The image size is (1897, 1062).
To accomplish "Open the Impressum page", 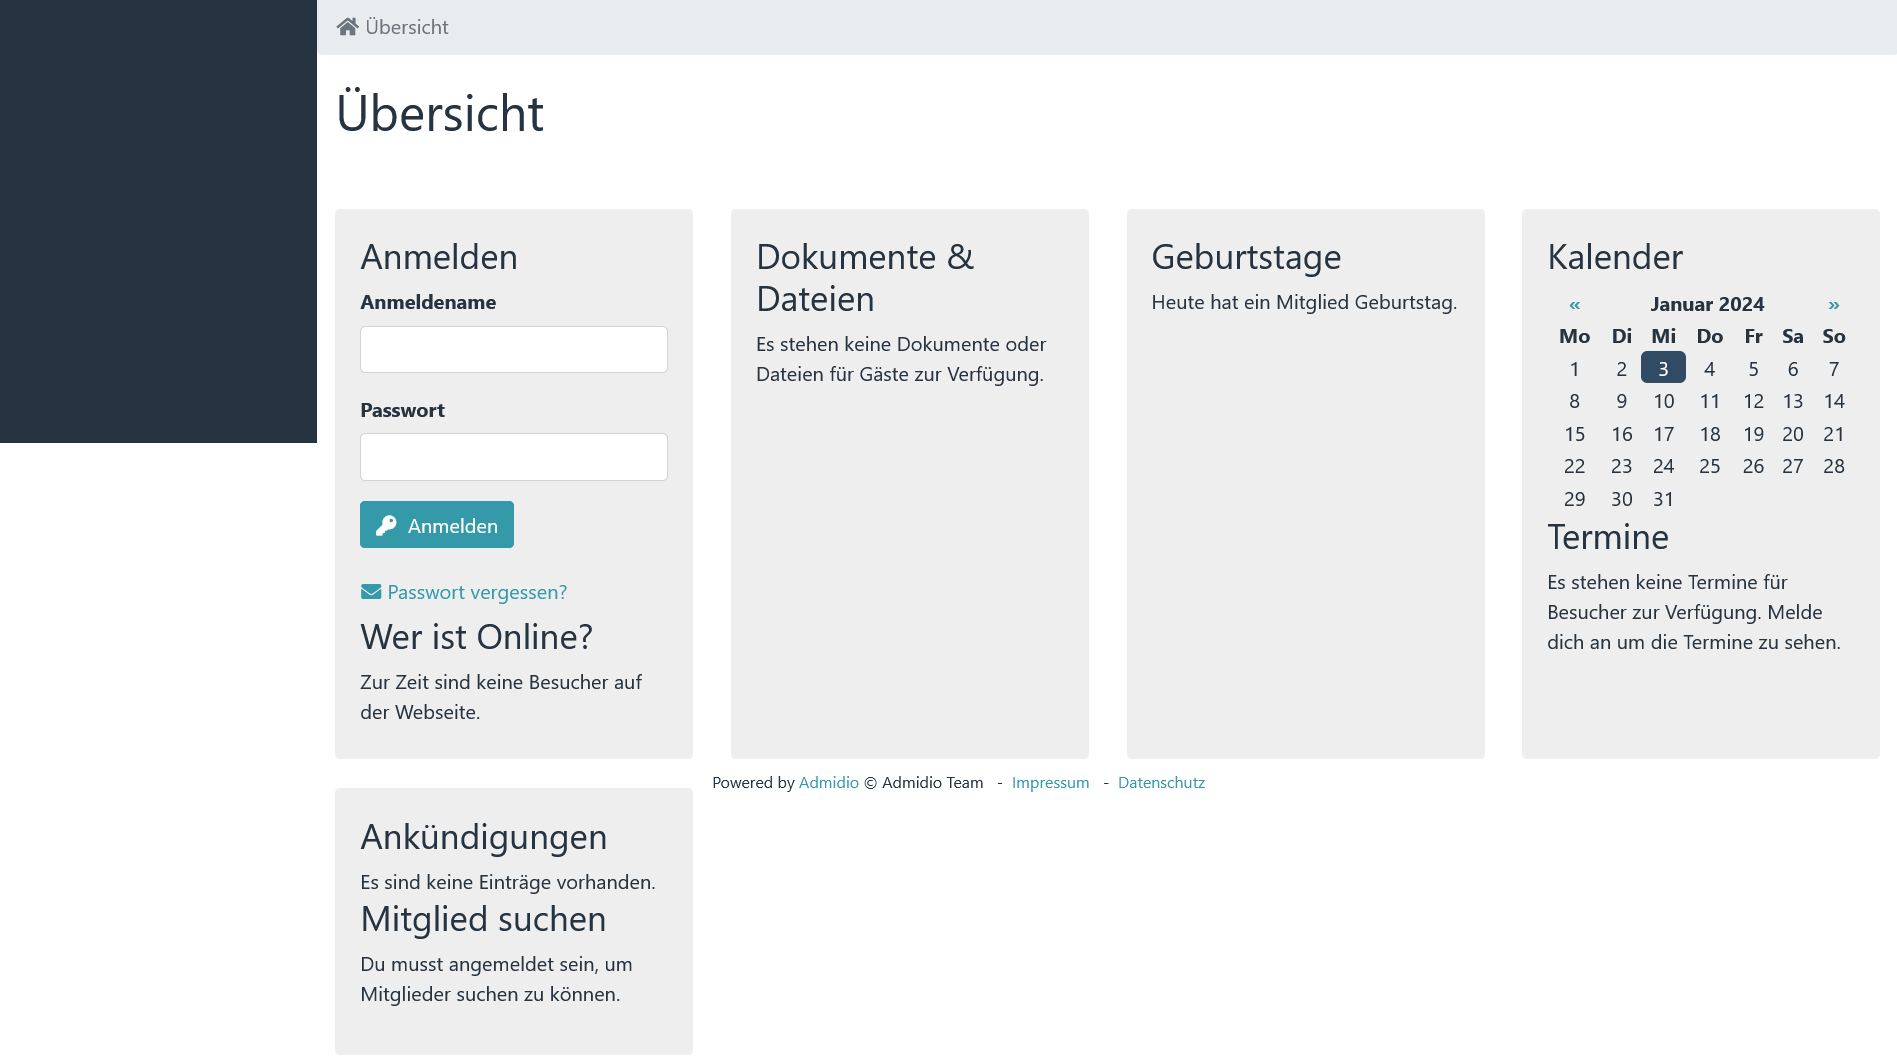I will pos(1050,782).
